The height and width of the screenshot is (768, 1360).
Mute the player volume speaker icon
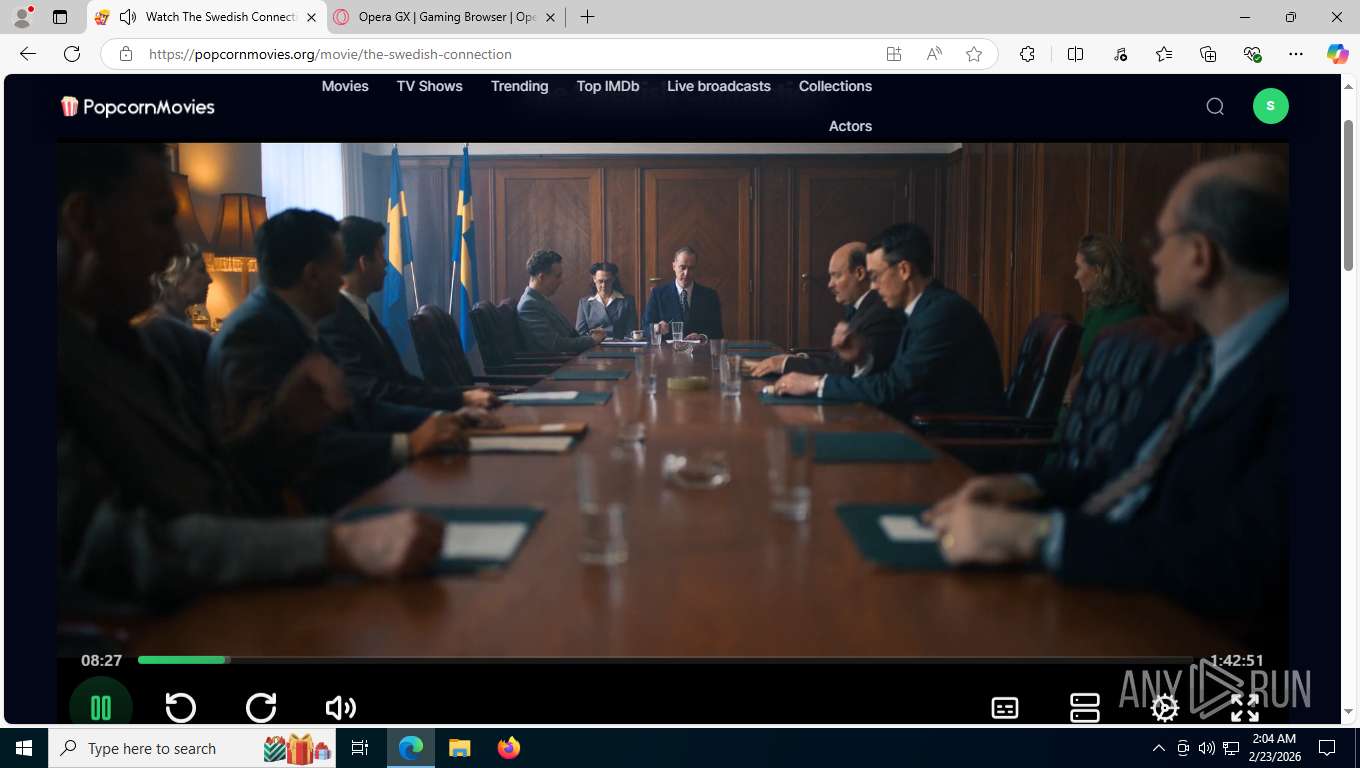coord(340,708)
